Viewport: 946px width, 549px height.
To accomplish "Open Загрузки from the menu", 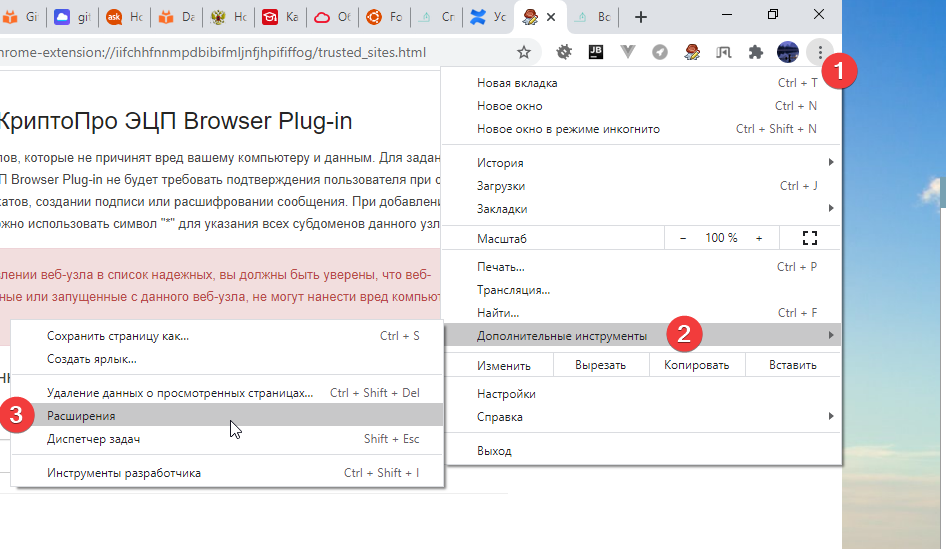I will coord(642,186).
